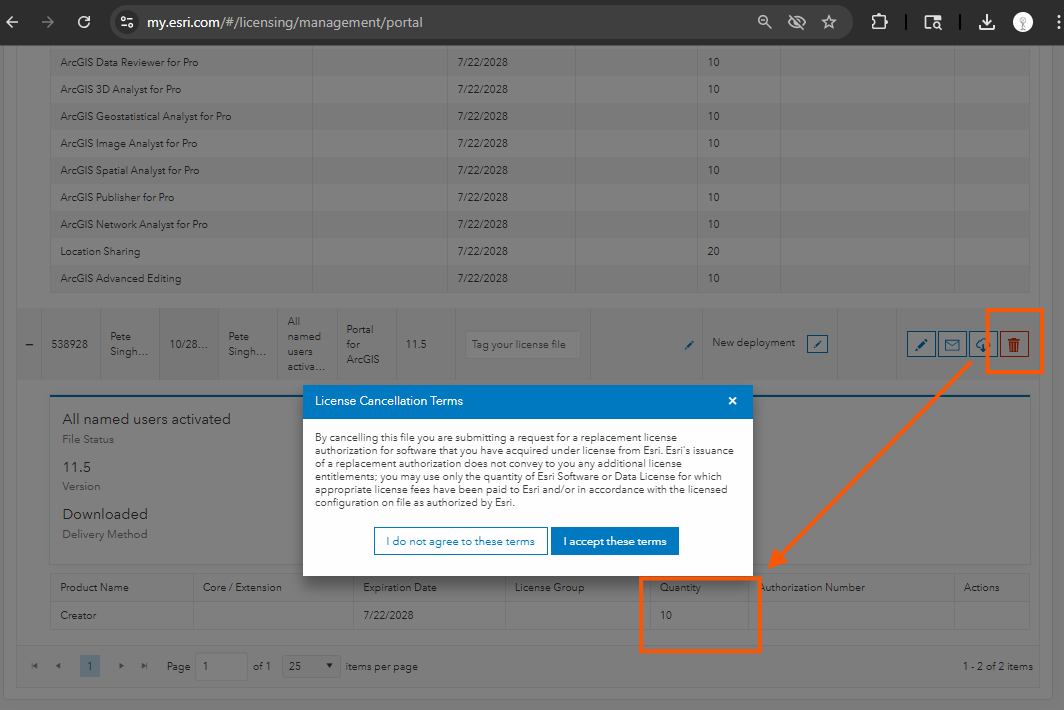This screenshot has height=710, width=1064.
Task: Open the Chrome three-dot menu
Action: tap(1053, 22)
